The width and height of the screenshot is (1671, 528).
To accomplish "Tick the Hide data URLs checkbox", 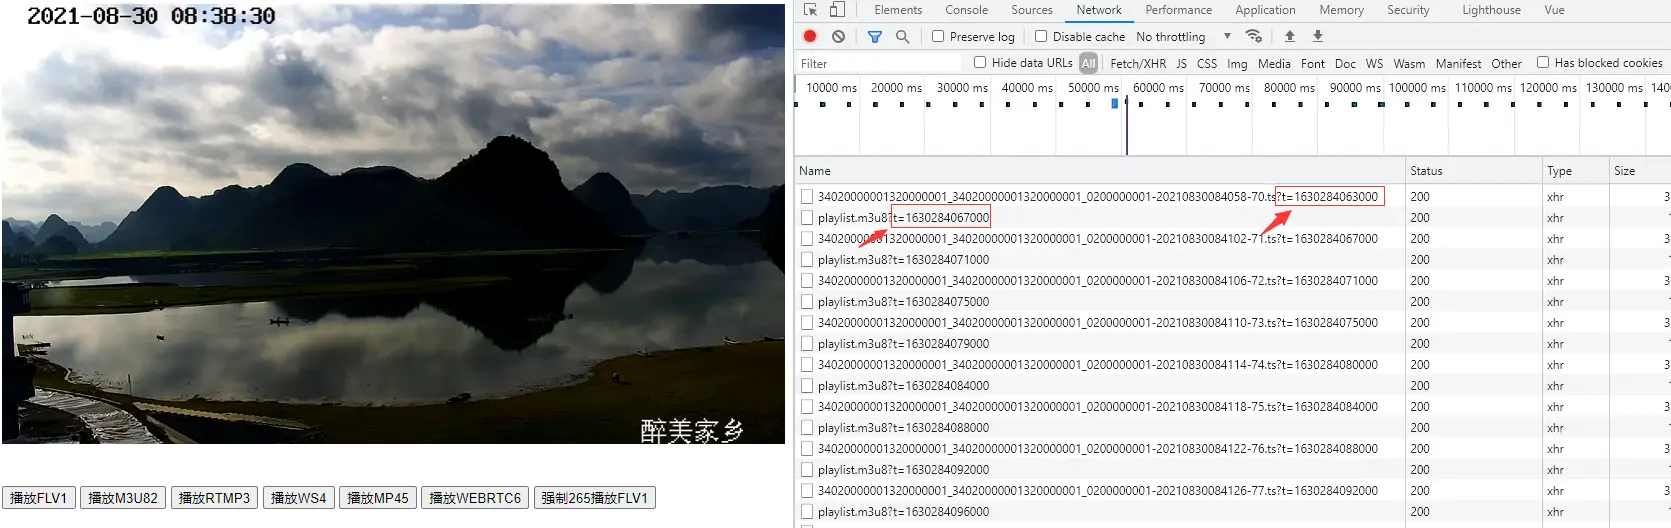I will click(980, 63).
